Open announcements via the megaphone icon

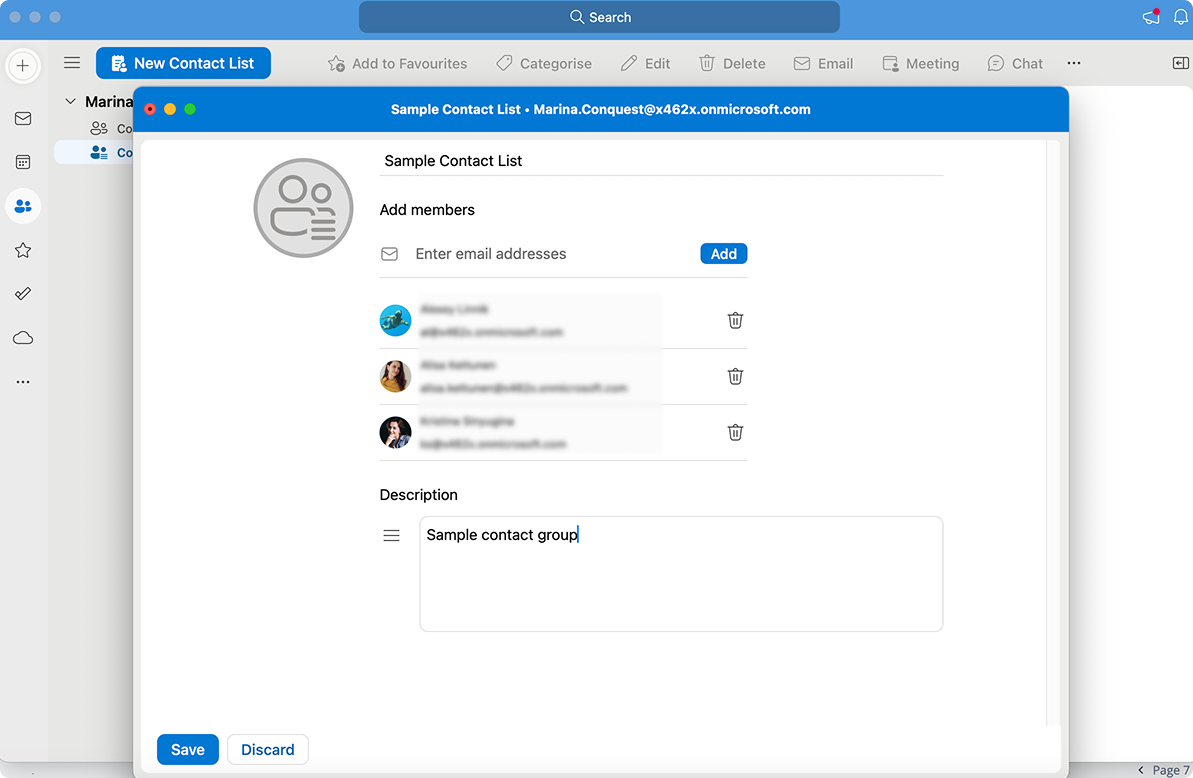[x=1150, y=17]
